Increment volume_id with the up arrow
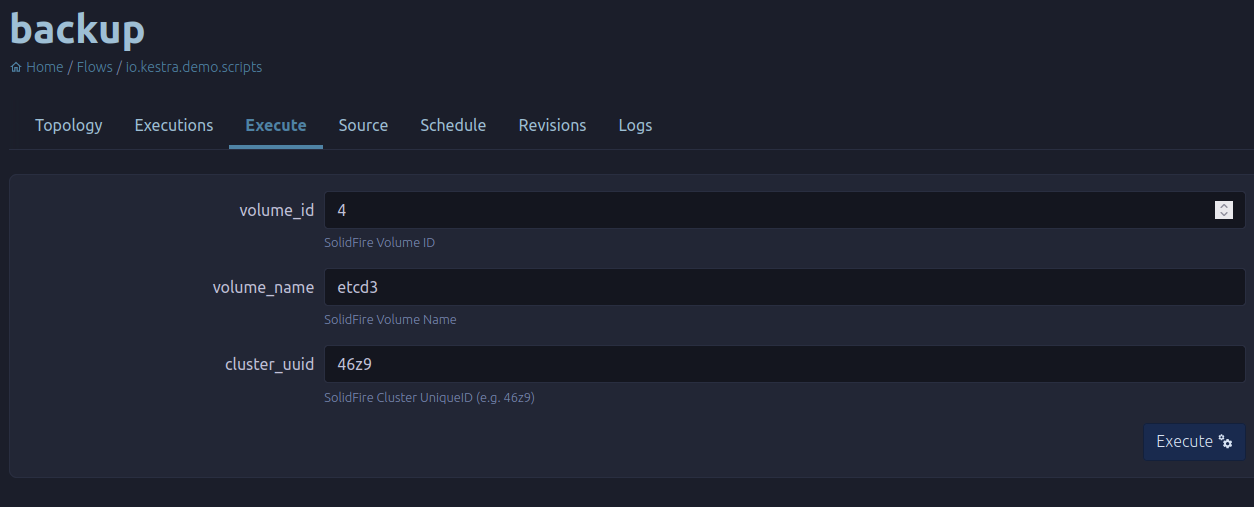 pyautogui.click(x=1224, y=206)
